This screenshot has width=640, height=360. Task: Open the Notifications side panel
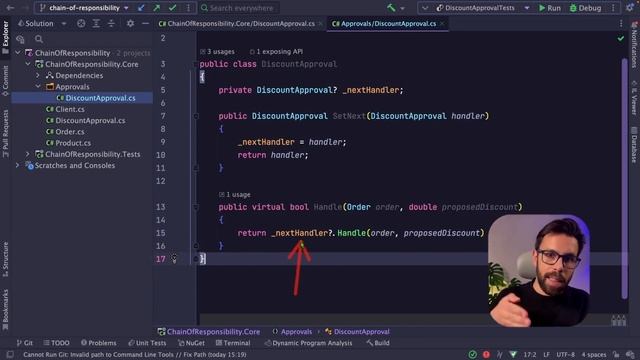pos(634,45)
